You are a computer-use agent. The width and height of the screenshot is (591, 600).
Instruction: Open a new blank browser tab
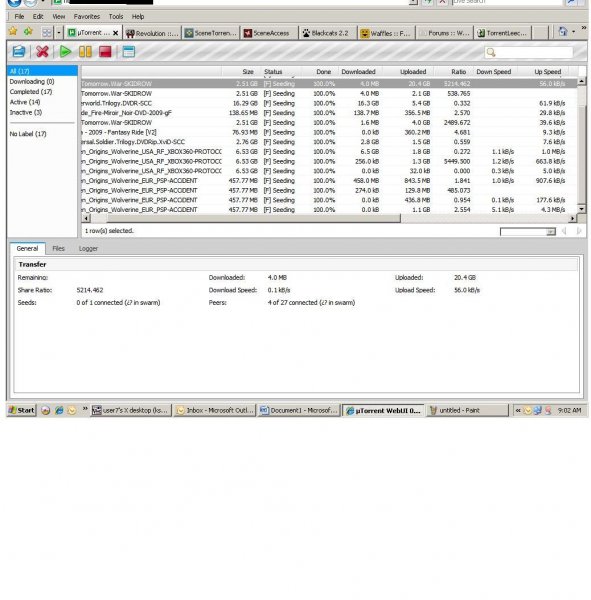coord(540,33)
